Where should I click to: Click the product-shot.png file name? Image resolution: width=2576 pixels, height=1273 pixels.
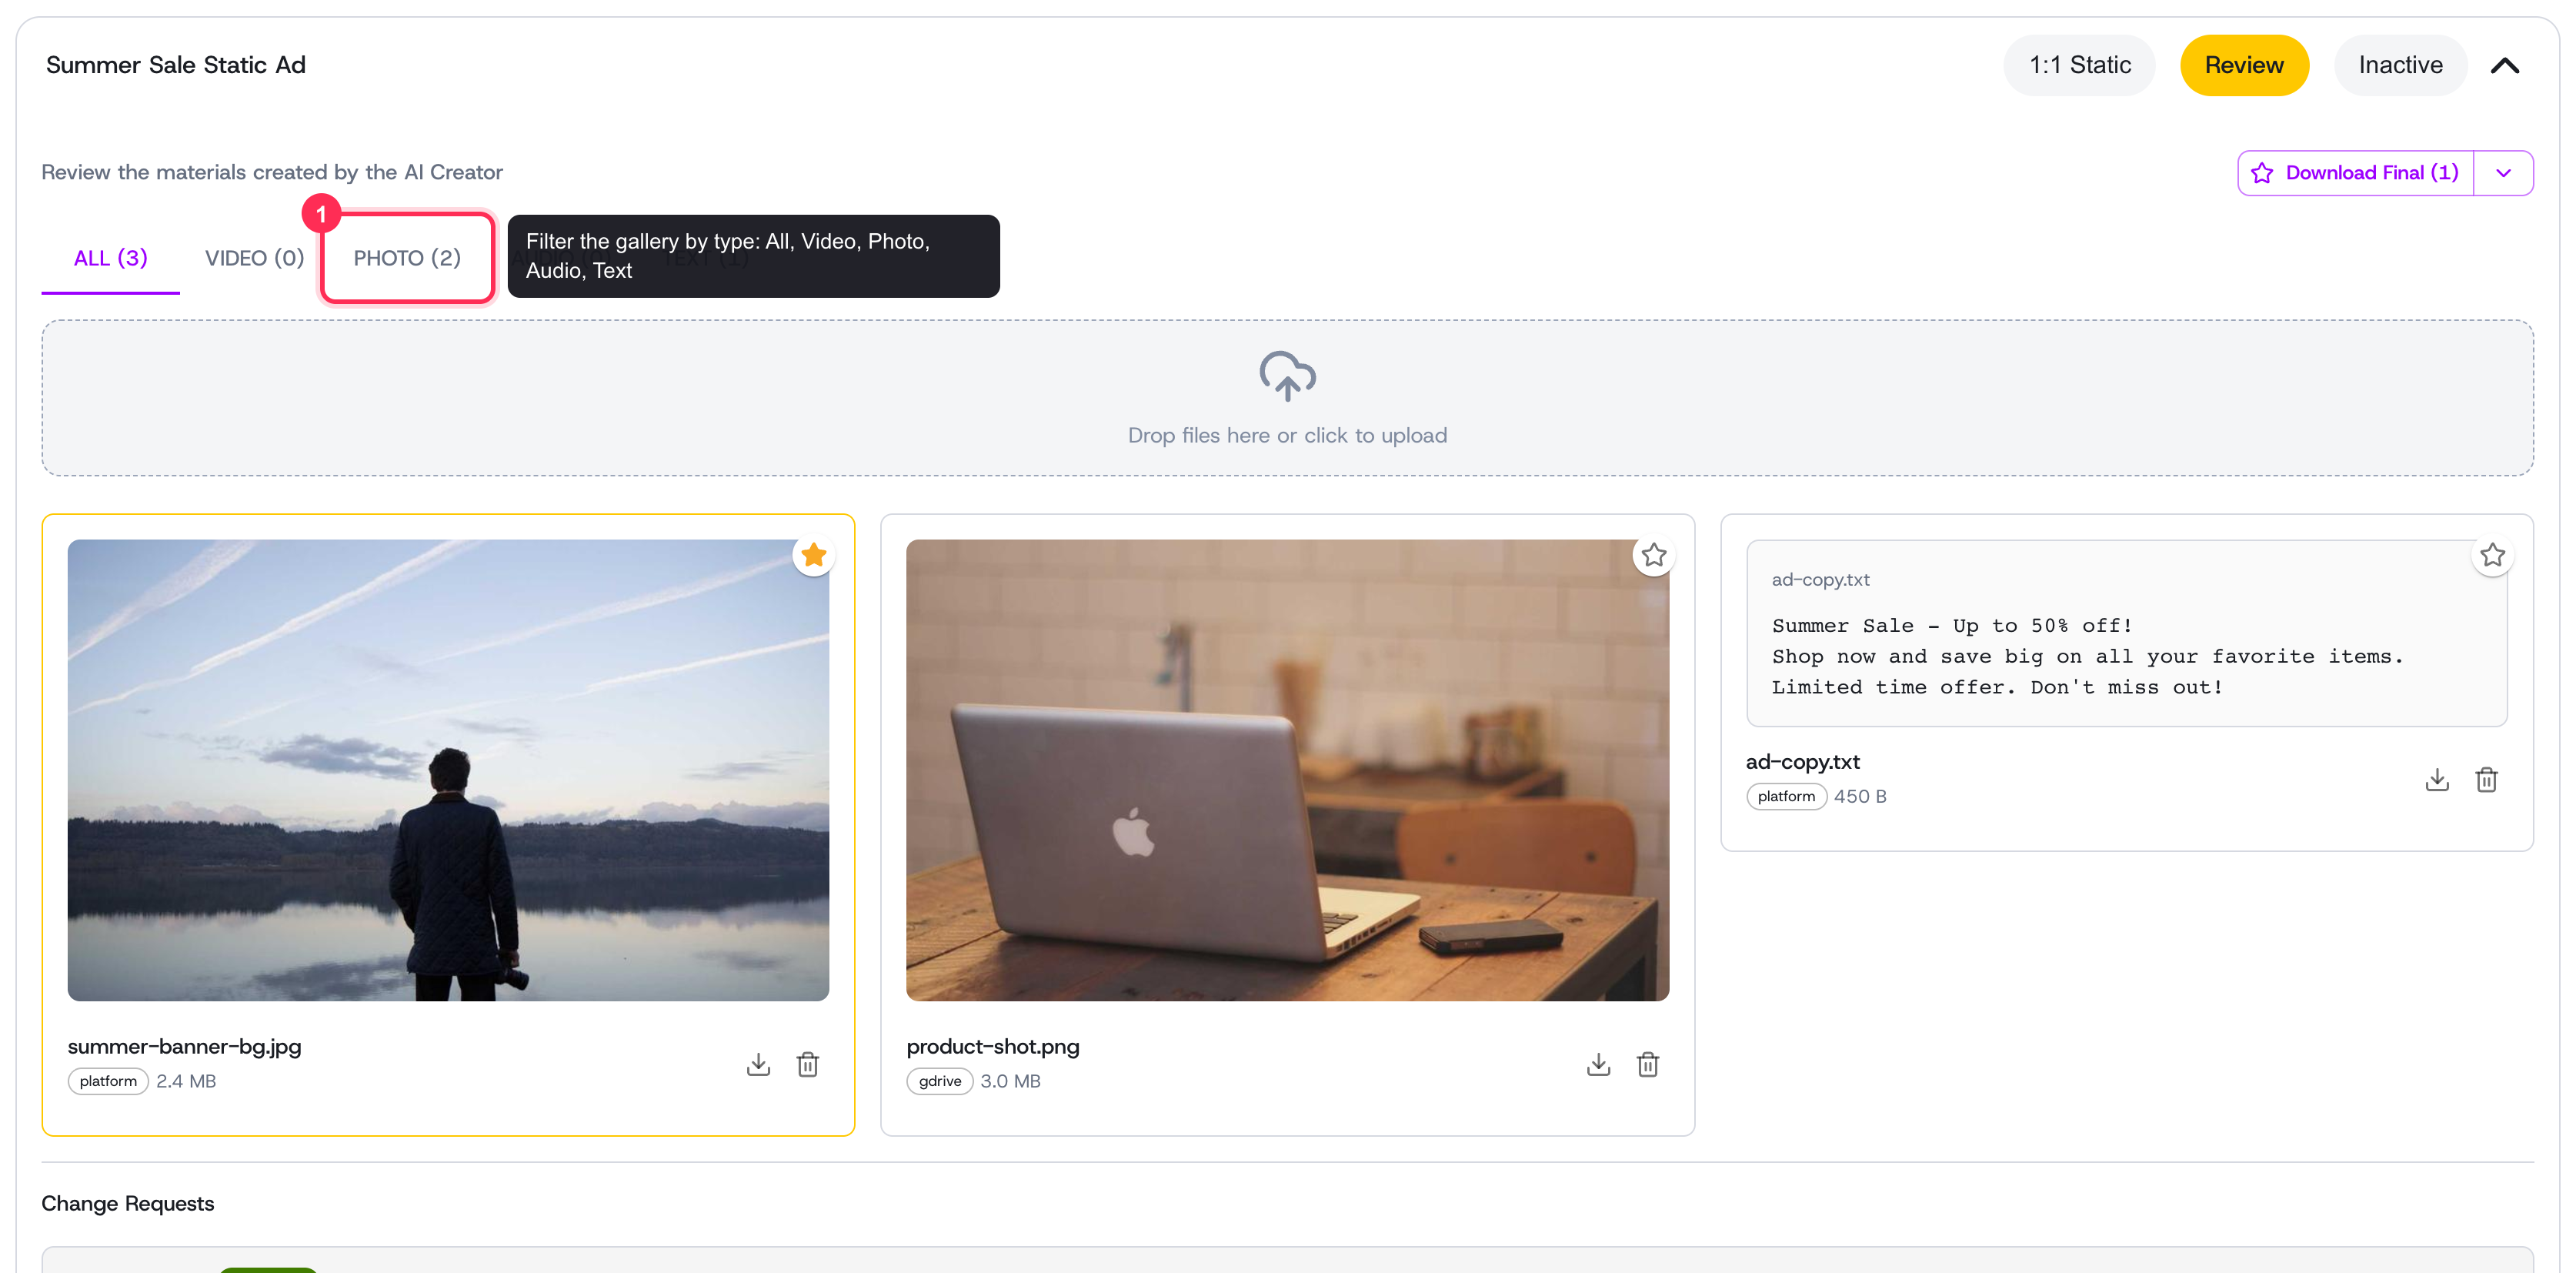pos(992,1046)
